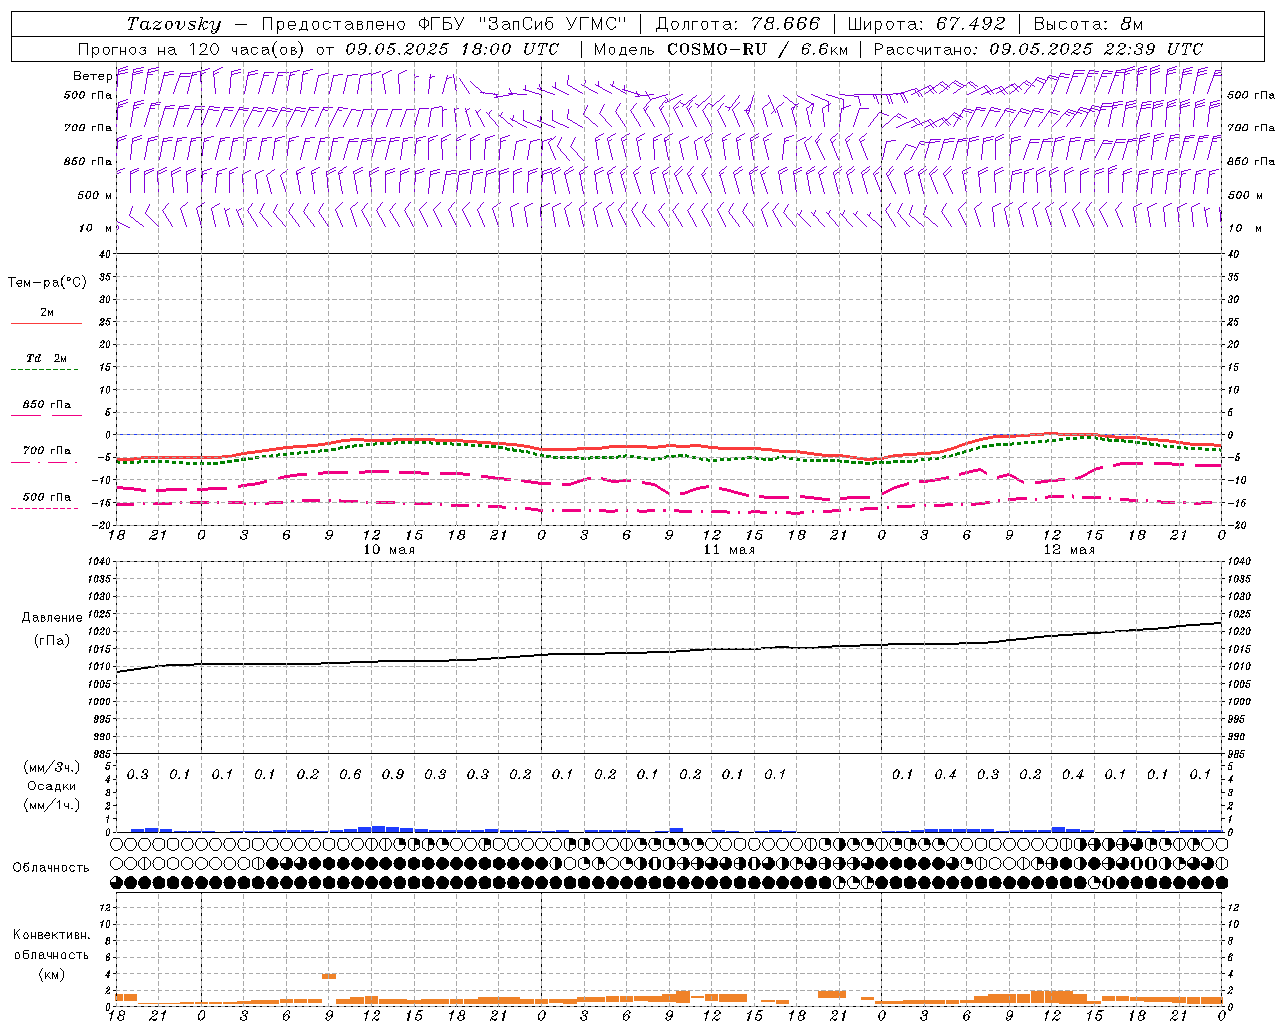The width and height of the screenshot is (1280, 1024).
Task: Click the precipitation value '0.6'
Action: (x=350, y=774)
